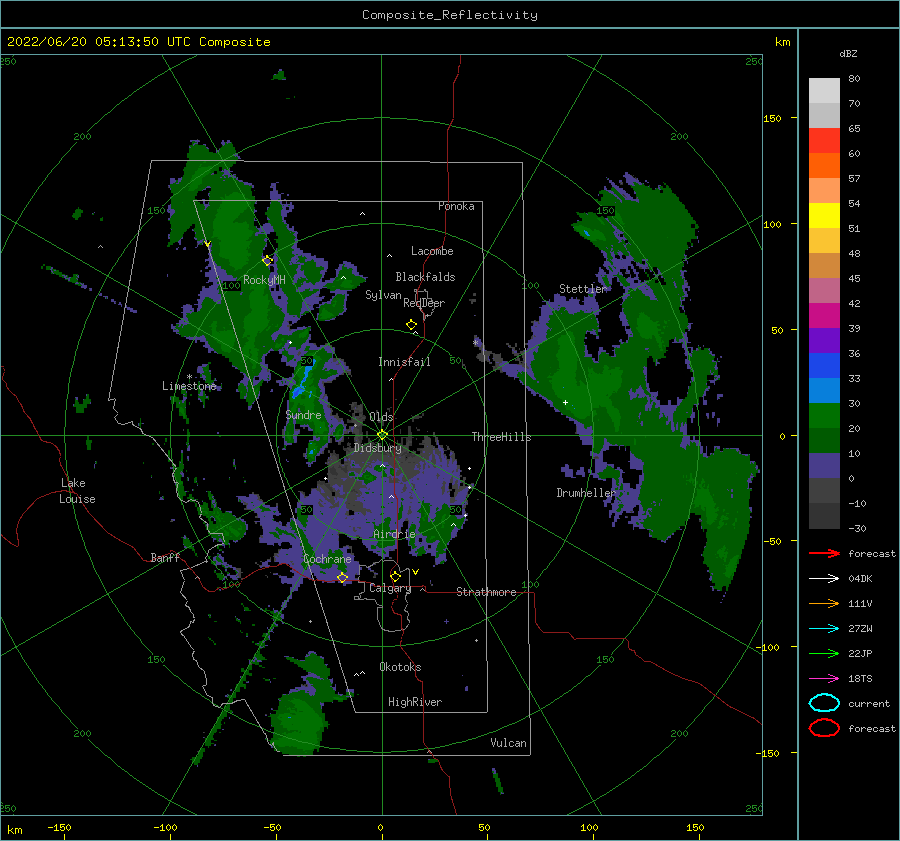Click the Cochrane label
This screenshot has height=841, width=900.
point(327,559)
